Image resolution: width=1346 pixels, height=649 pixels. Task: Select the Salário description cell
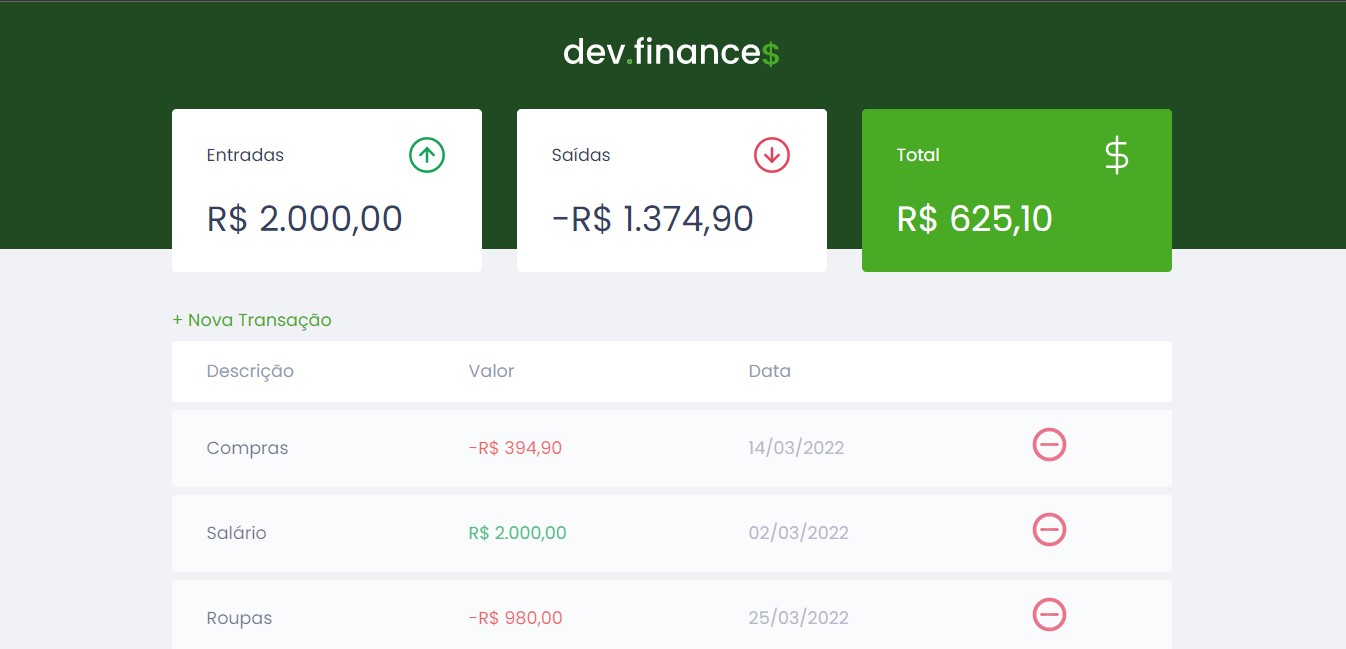point(236,533)
